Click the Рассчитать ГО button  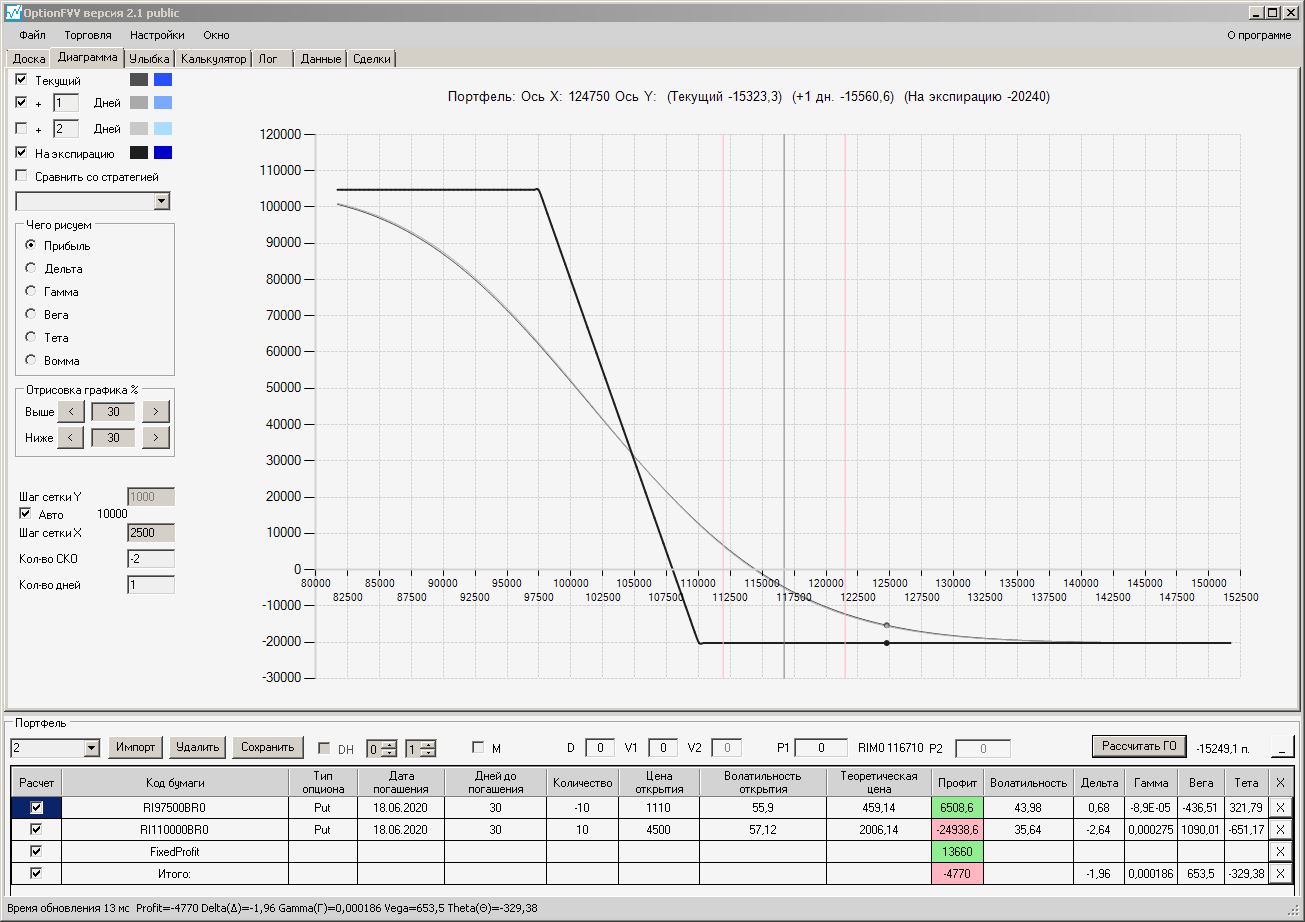(x=1139, y=746)
